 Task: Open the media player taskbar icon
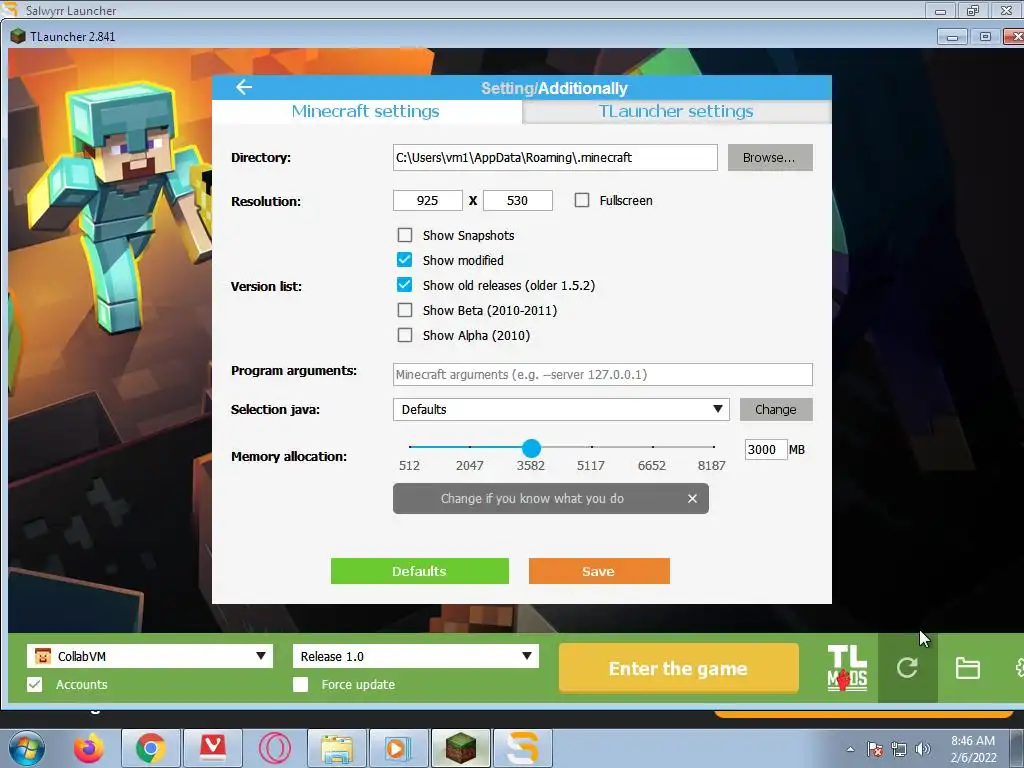pos(398,748)
